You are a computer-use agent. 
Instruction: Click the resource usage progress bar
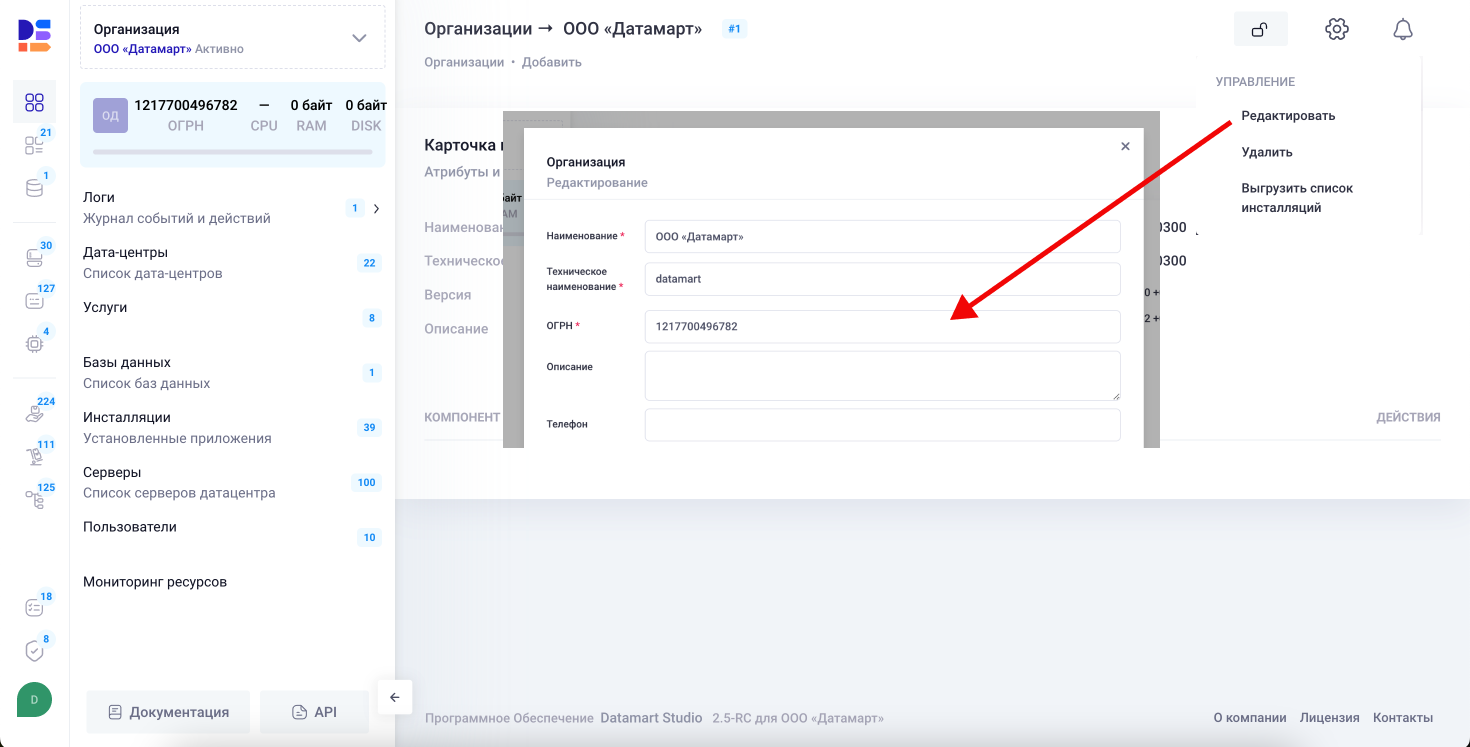pos(232,152)
